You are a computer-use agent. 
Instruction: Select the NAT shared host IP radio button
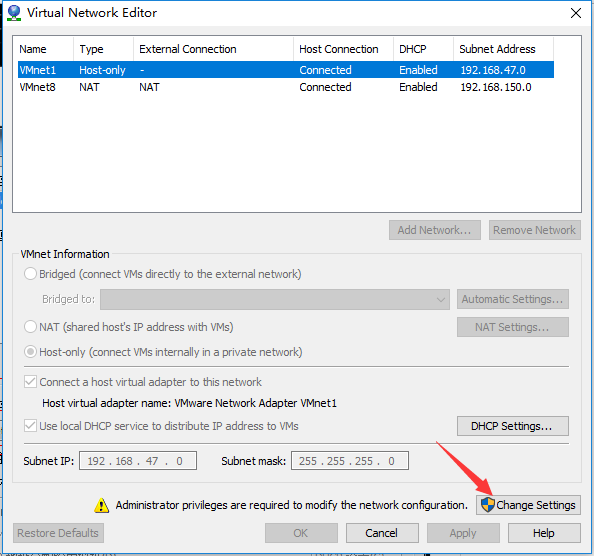pyautogui.click(x=30, y=326)
